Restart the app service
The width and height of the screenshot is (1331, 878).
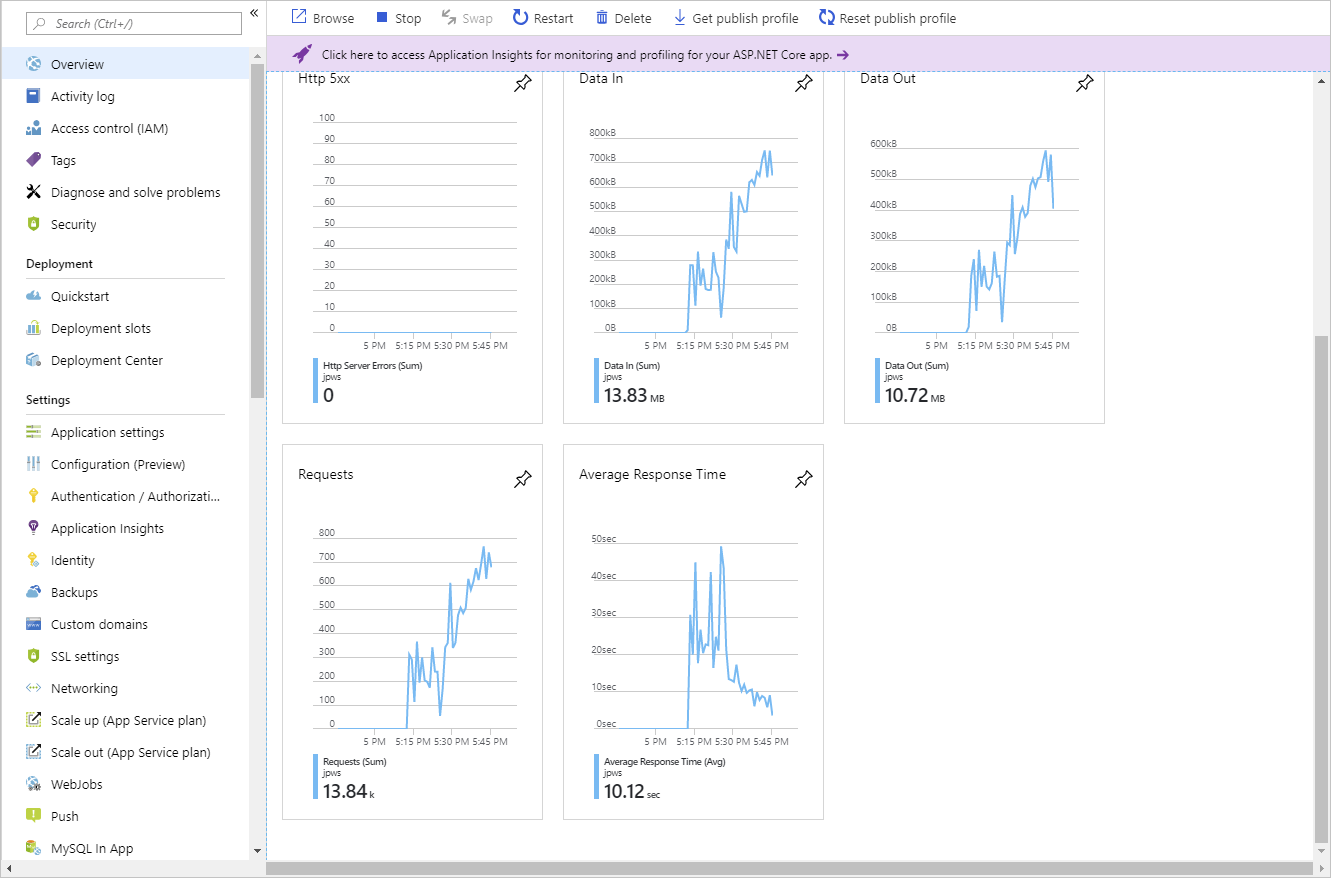(543, 18)
